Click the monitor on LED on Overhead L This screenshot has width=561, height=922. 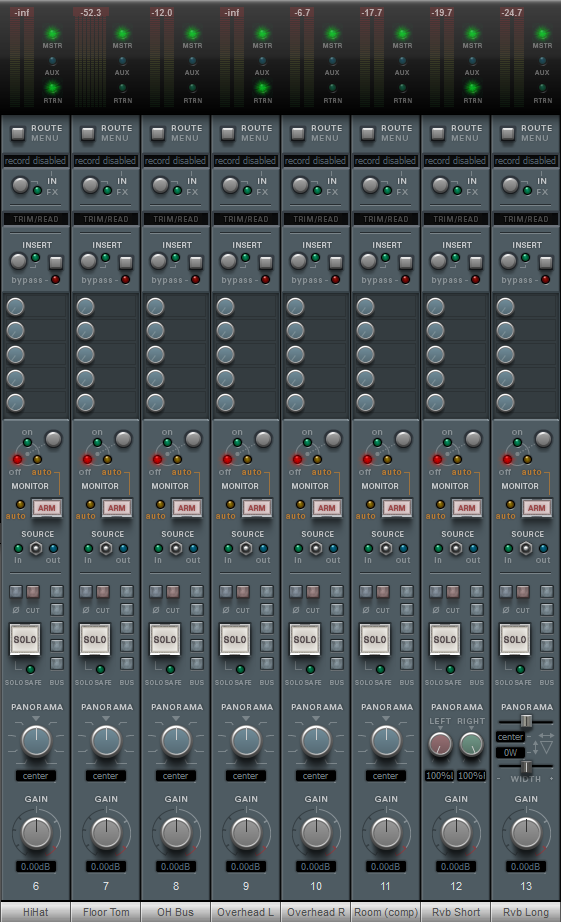pyautogui.click(x=237, y=442)
